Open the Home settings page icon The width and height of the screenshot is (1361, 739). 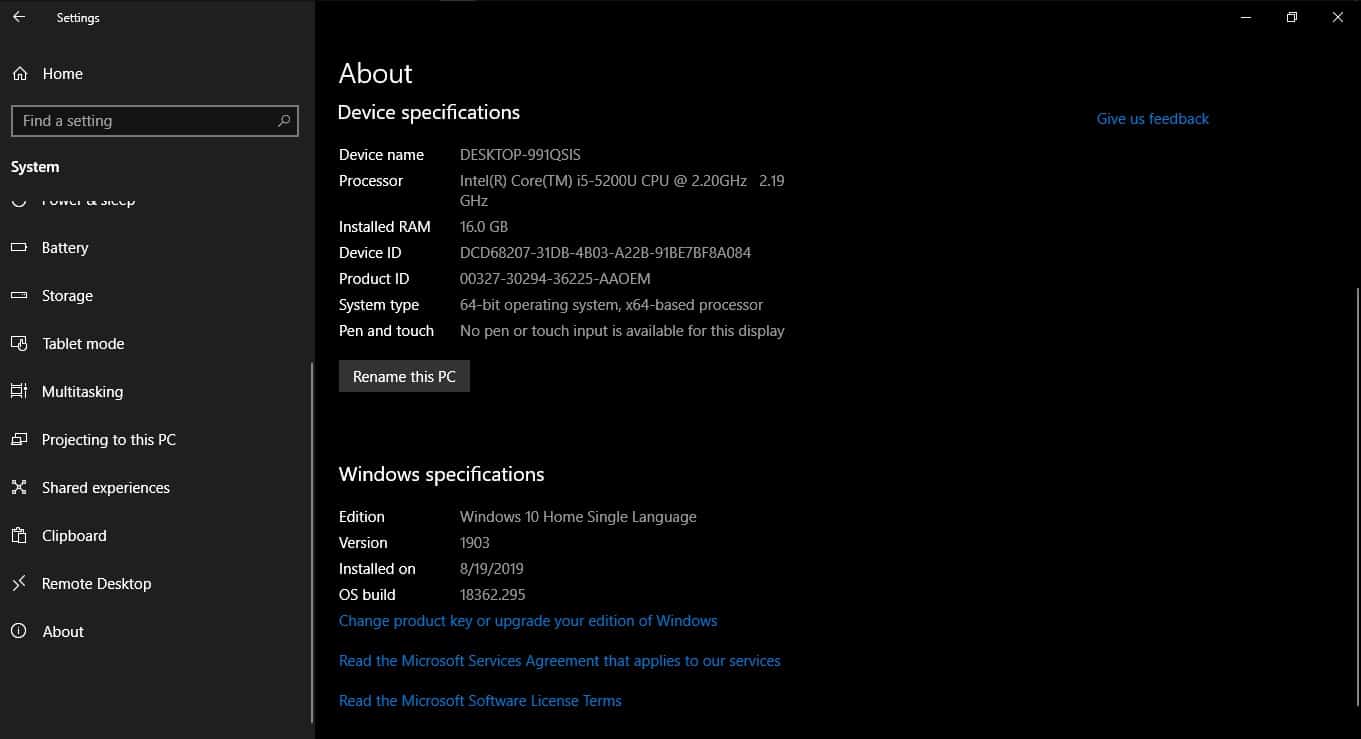point(19,74)
